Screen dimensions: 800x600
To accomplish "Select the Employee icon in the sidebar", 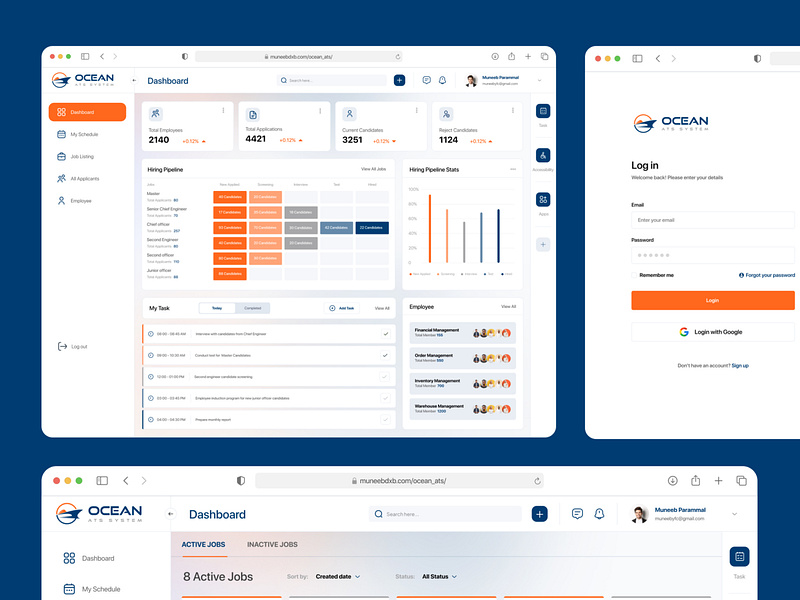I will click(x=60, y=199).
